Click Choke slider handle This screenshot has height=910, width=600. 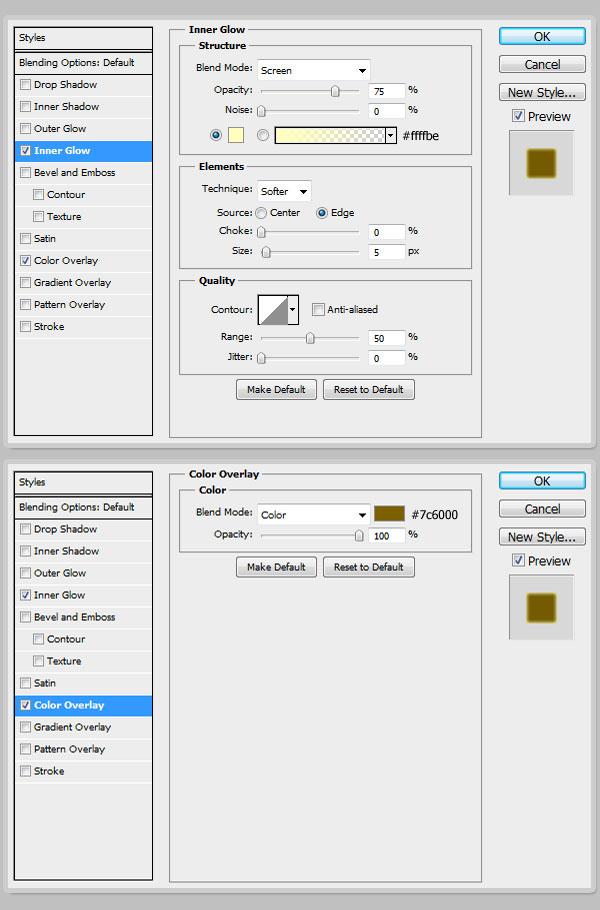click(x=261, y=232)
